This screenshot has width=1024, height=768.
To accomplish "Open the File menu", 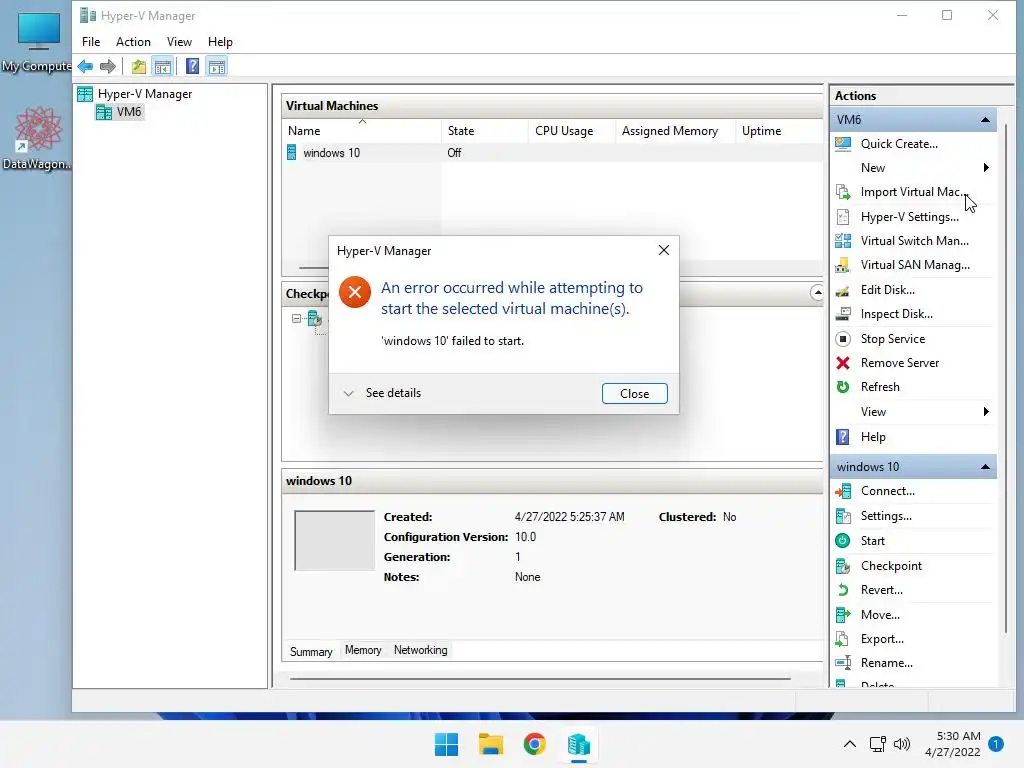I will 91,42.
